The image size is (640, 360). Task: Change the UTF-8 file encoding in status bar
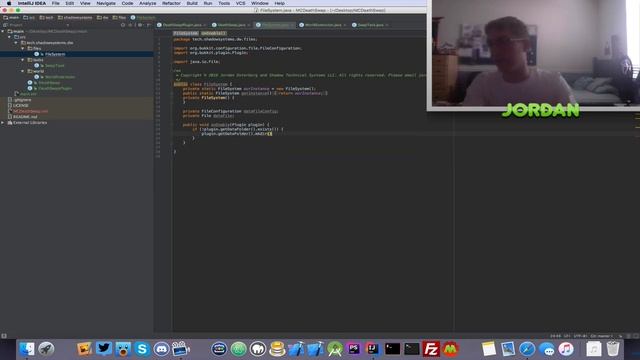point(580,336)
